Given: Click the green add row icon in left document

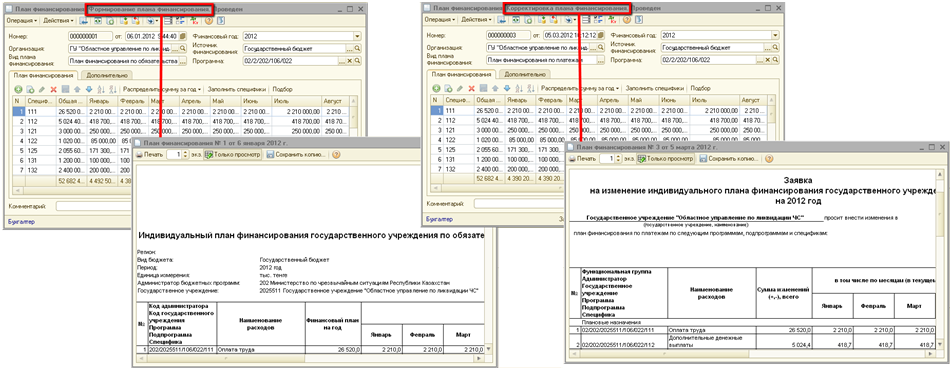Looking at the screenshot, I should tap(18, 89).
